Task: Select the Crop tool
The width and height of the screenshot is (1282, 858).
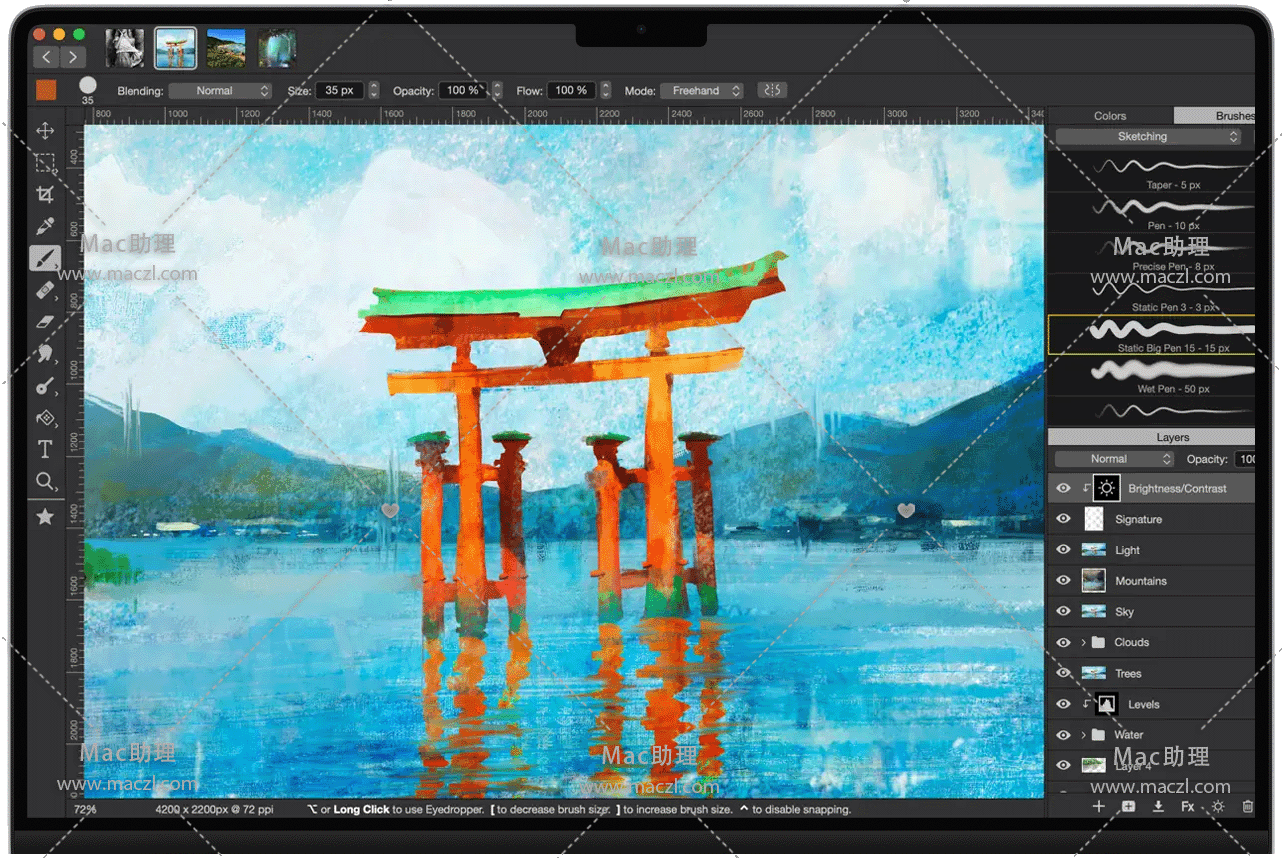Action: coord(45,194)
